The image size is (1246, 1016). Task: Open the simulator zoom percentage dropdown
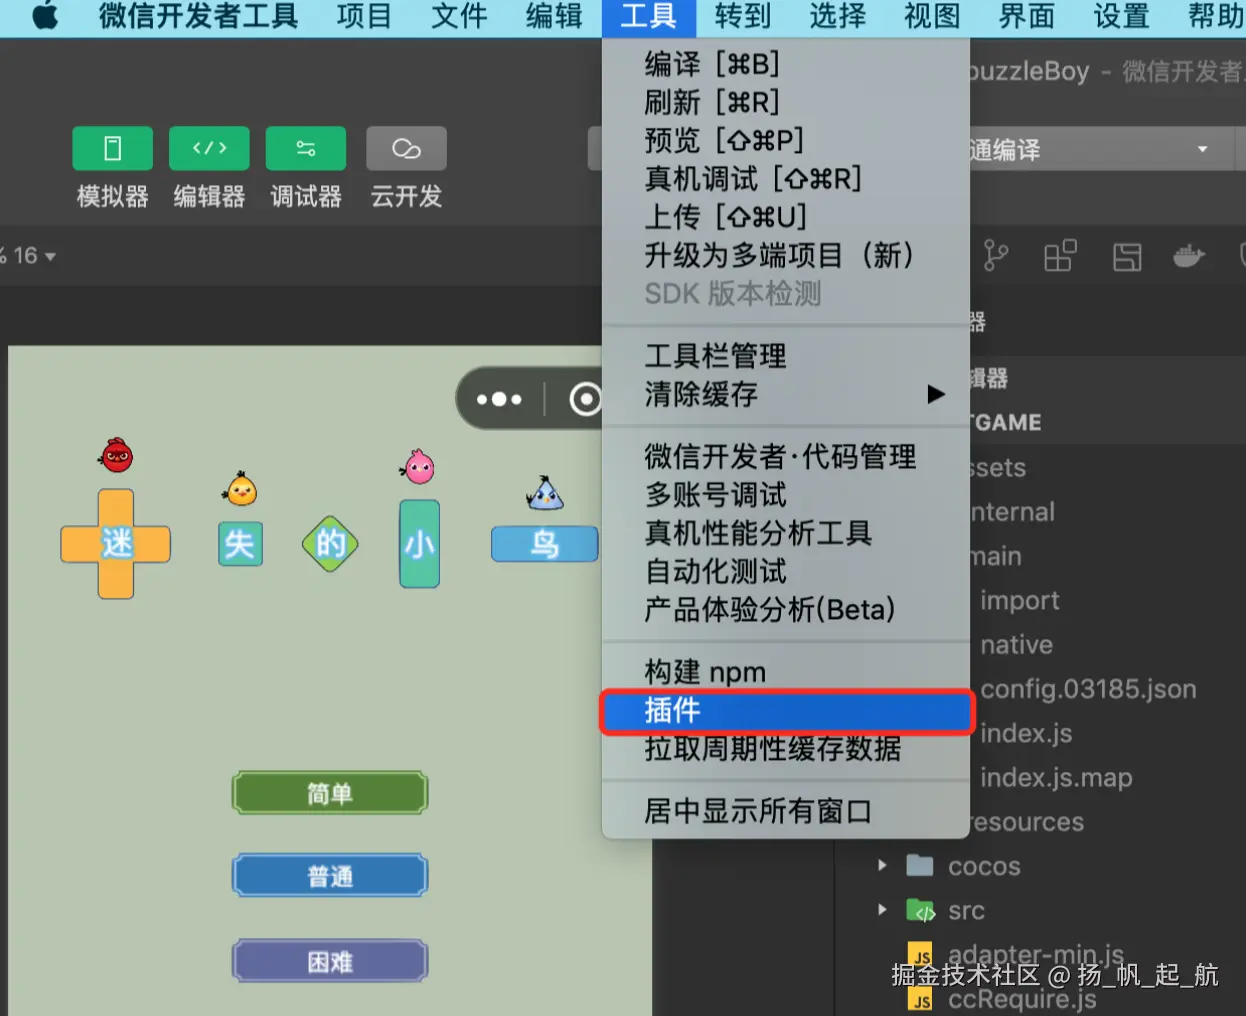[29, 256]
